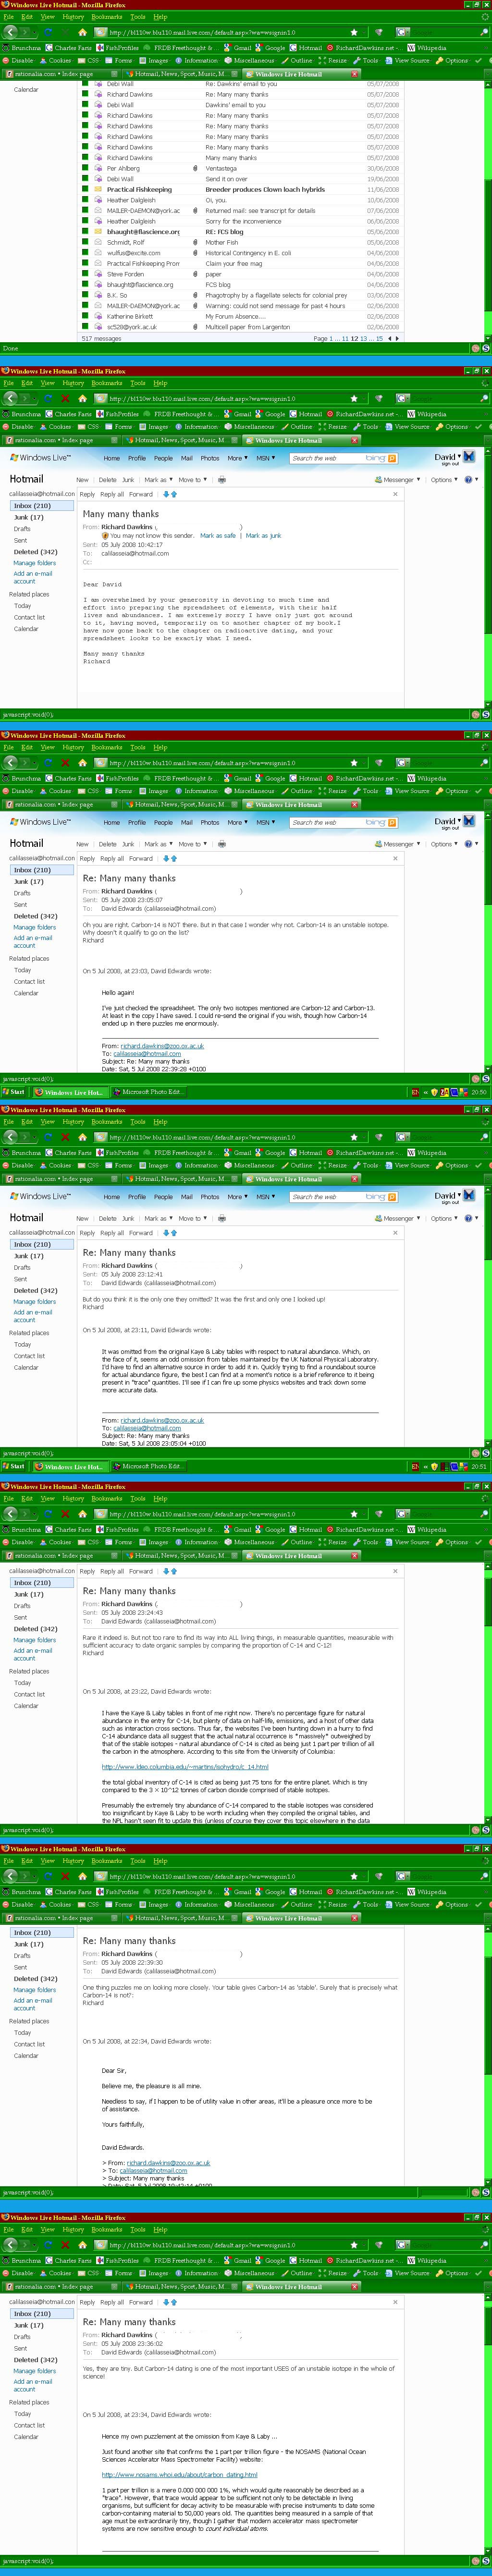The image size is (492, 2576).
Task: Click 'Mark as junk' link in Dawkins email
Action: pos(263,535)
